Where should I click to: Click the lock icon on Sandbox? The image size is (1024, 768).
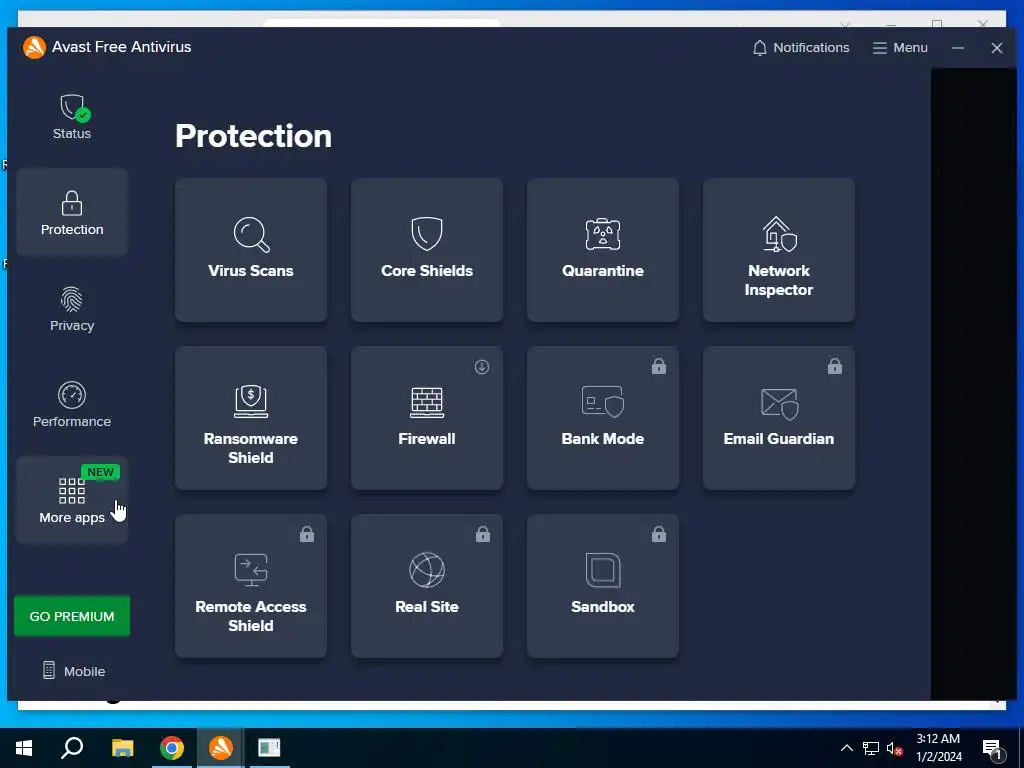pyautogui.click(x=658, y=534)
